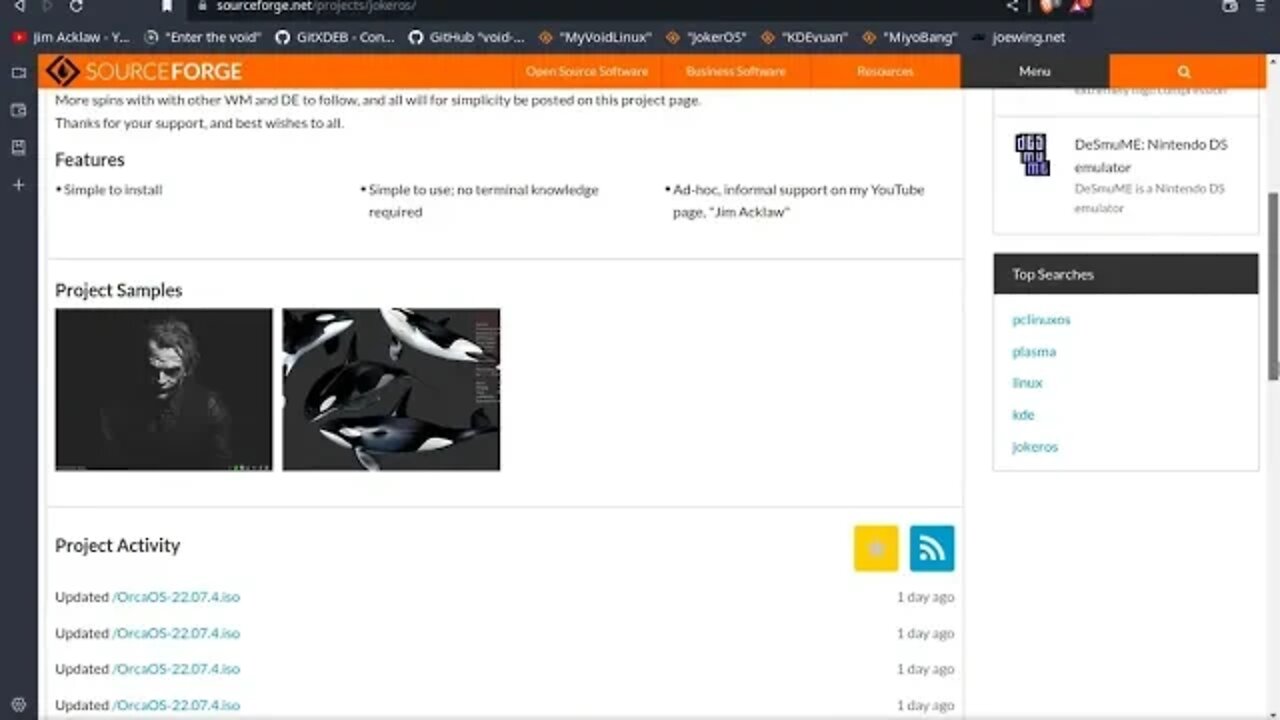This screenshot has width=1280, height=720.
Task: Click the plus icon in sidebar
Action: coord(18,185)
